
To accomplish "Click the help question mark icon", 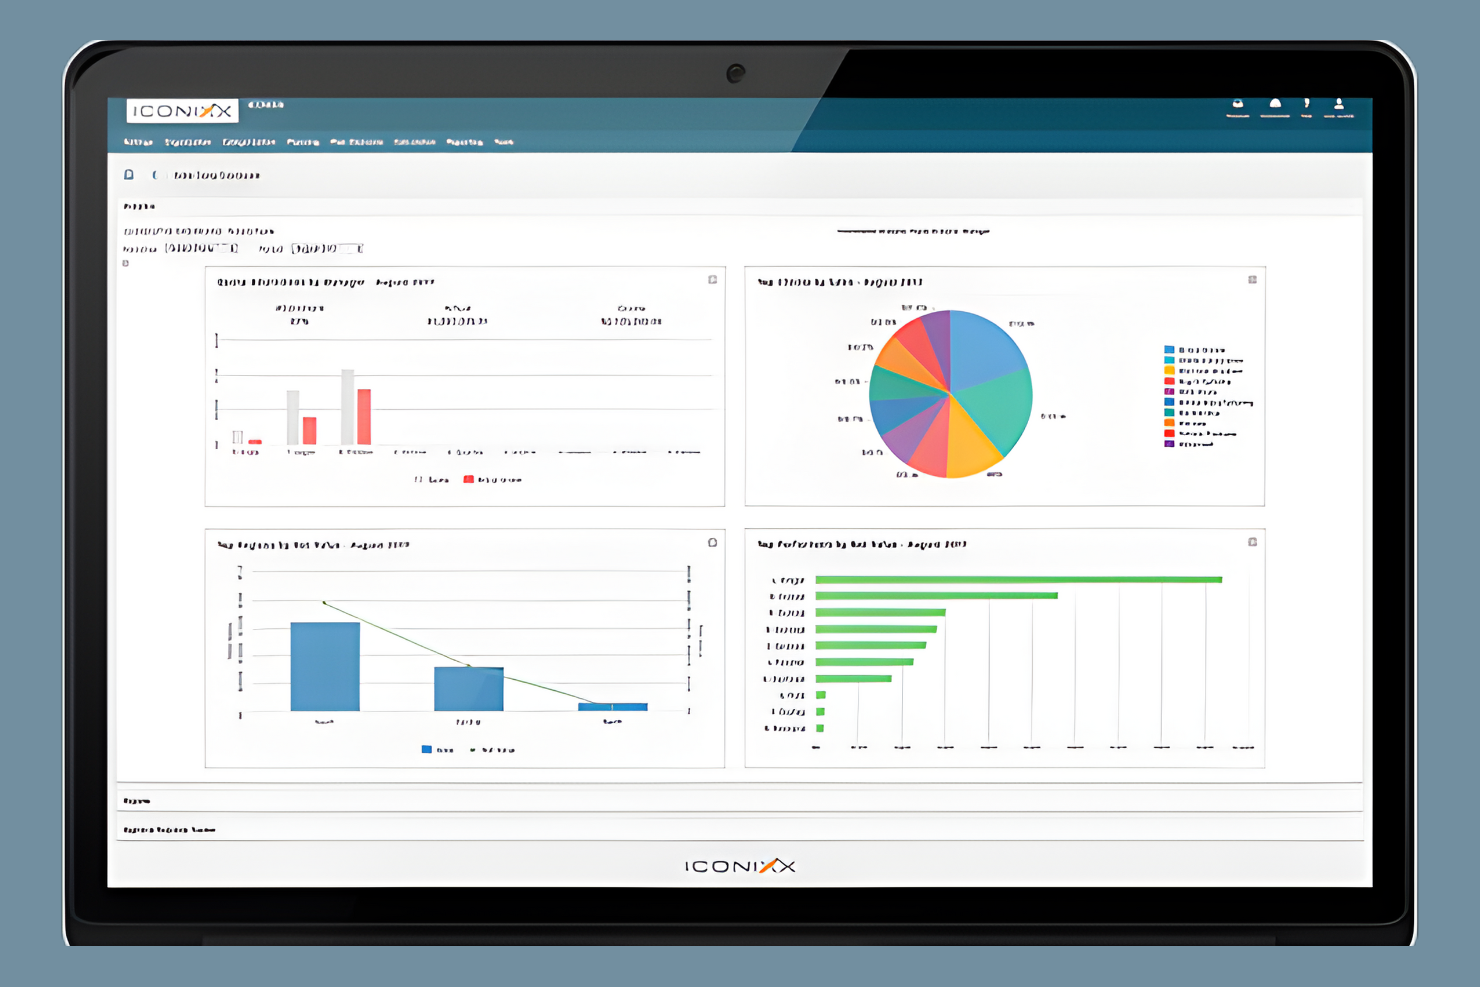I will tap(1306, 105).
